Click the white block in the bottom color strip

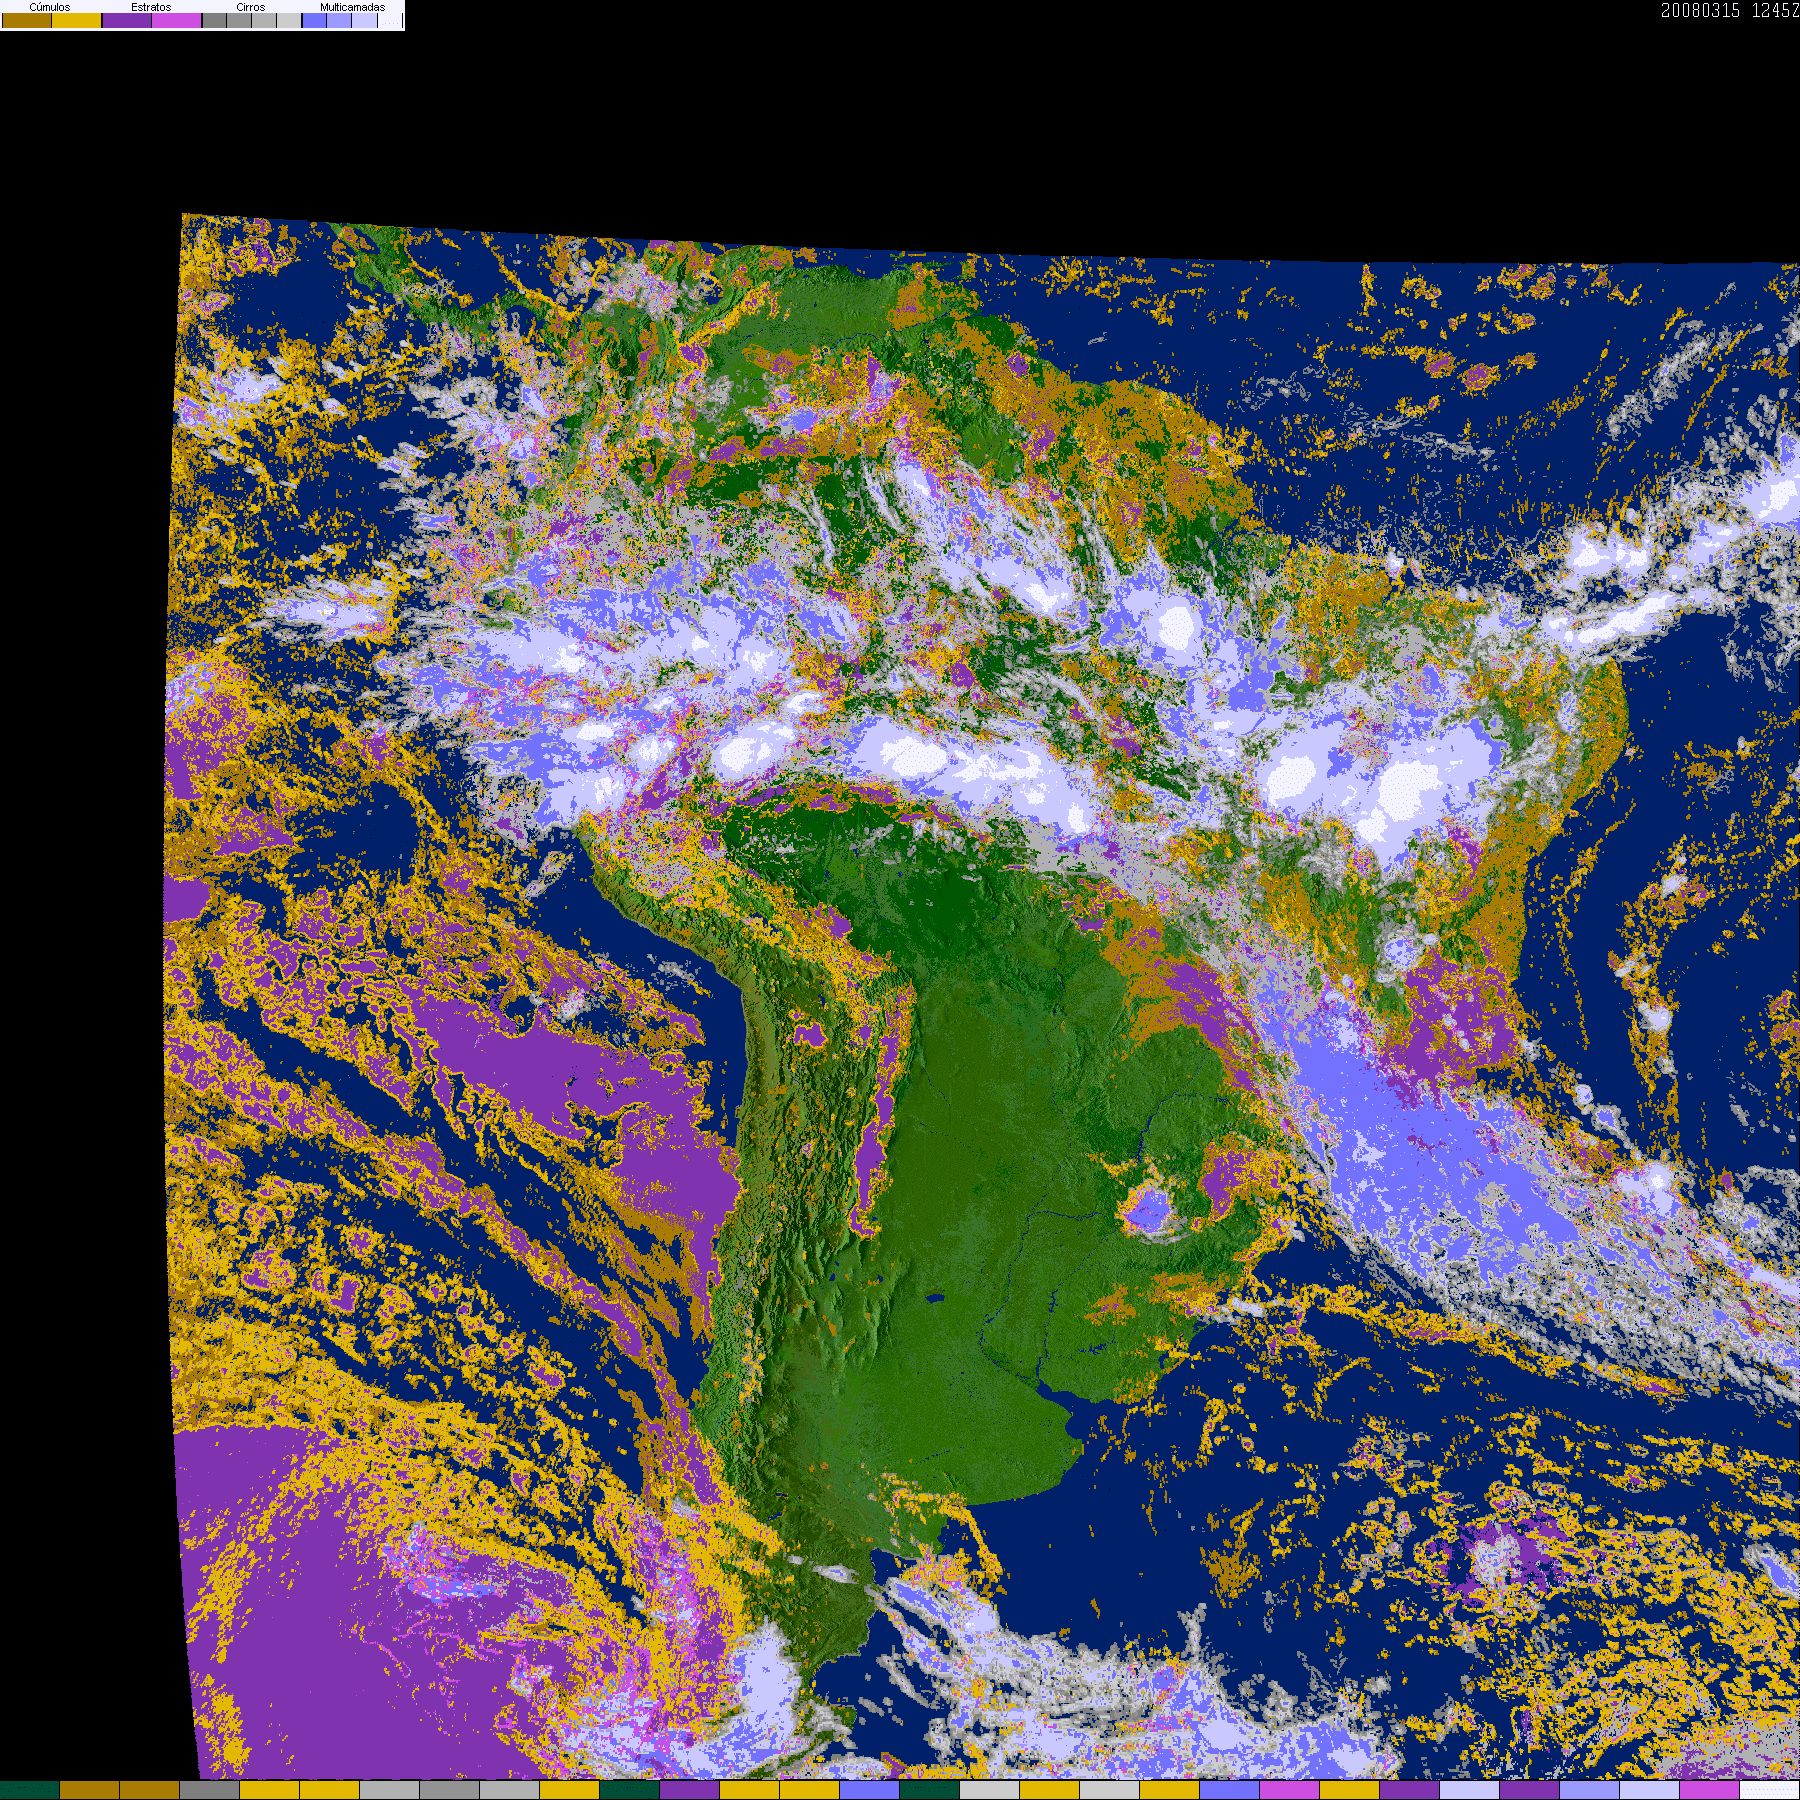[x=1770, y=1790]
